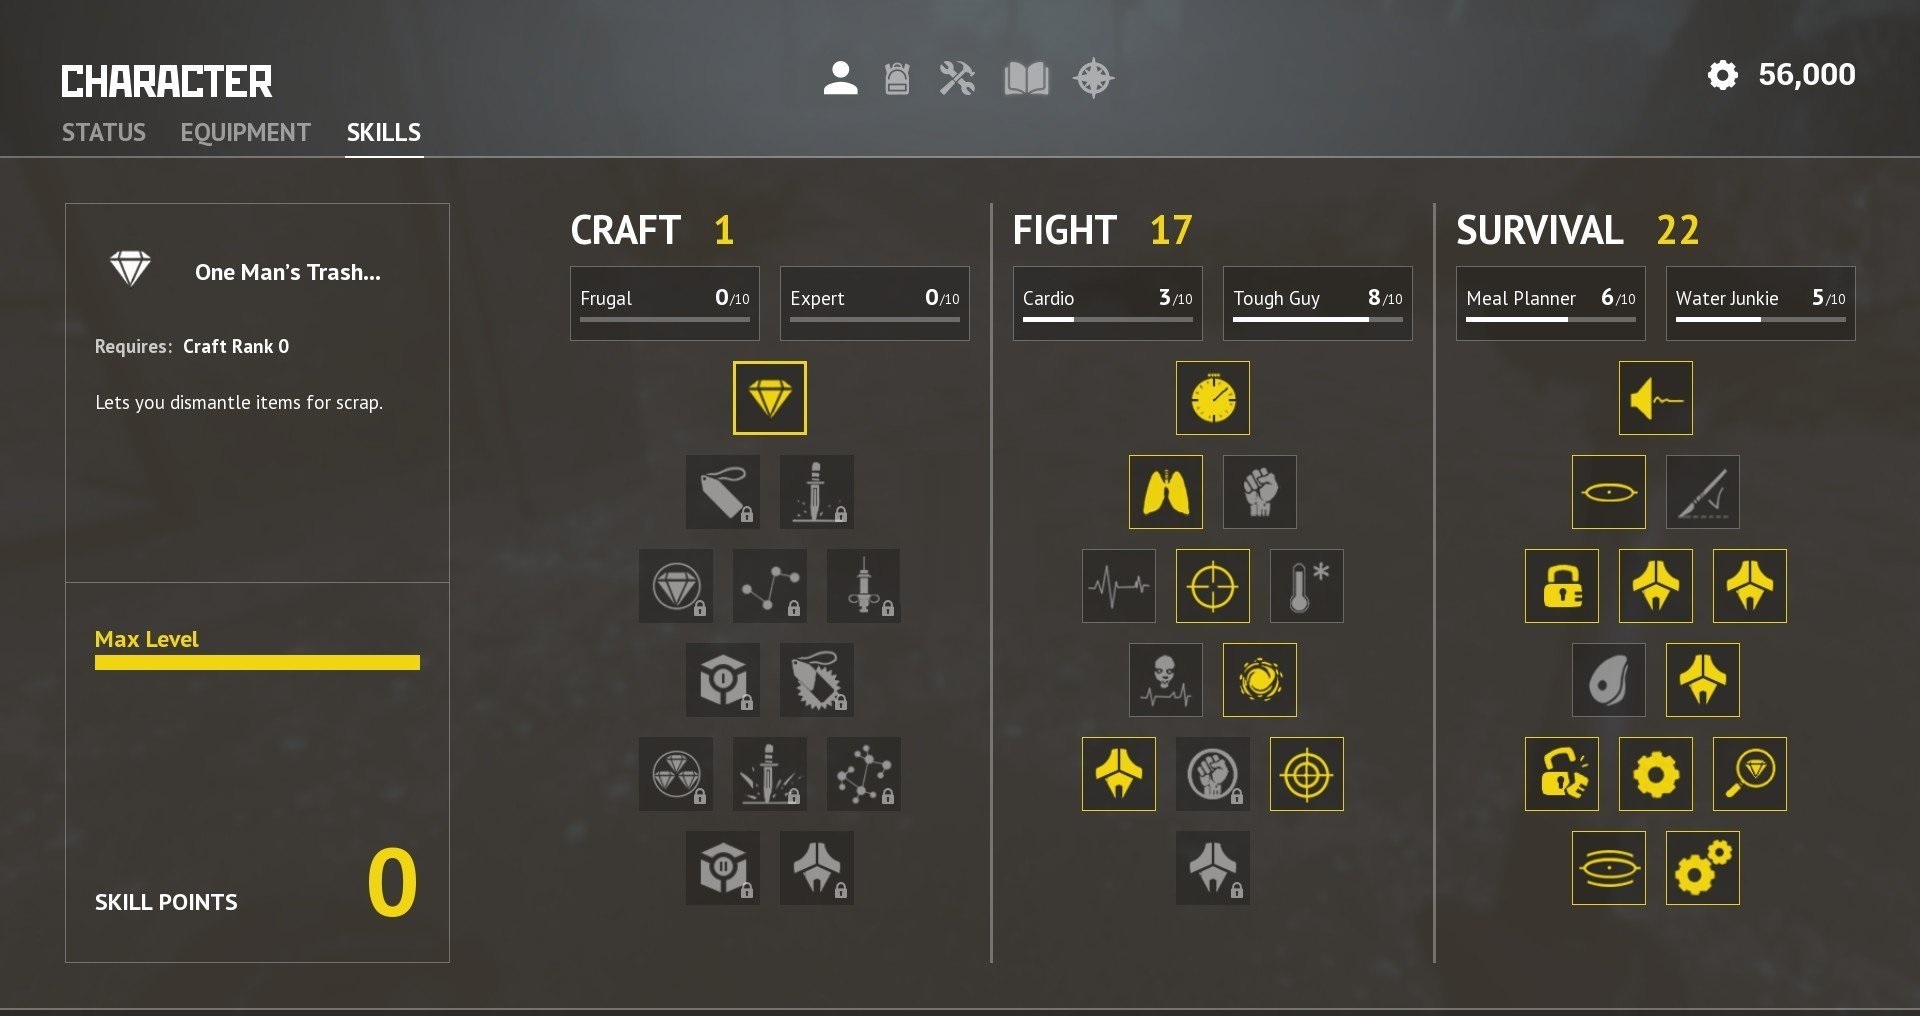Open the compass map icon
This screenshot has height=1016, width=1920.
point(1093,78)
